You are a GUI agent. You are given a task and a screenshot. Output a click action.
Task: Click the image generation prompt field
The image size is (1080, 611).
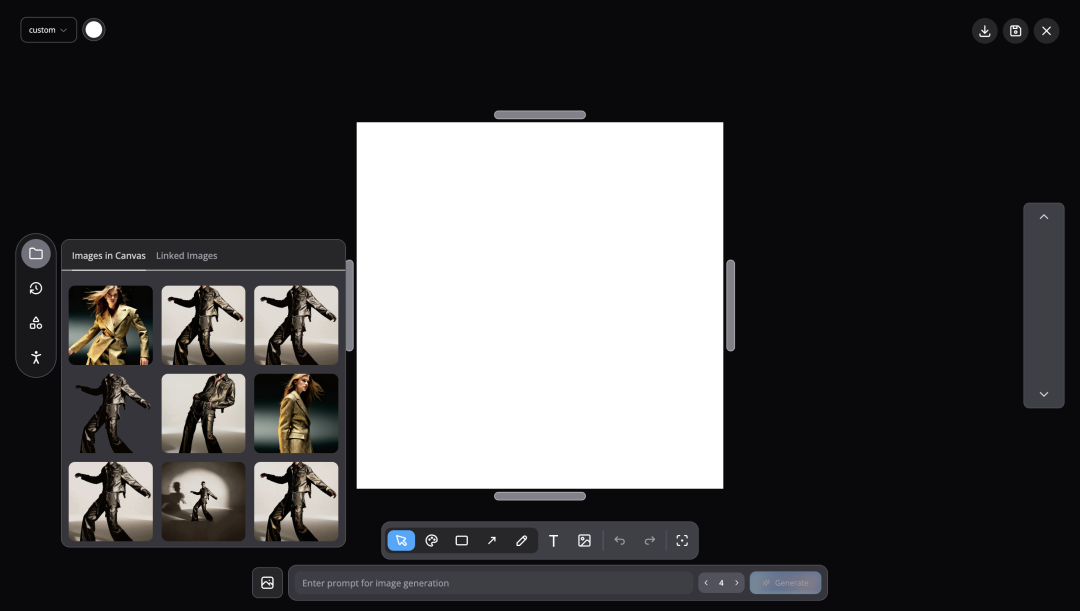tap(490, 583)
